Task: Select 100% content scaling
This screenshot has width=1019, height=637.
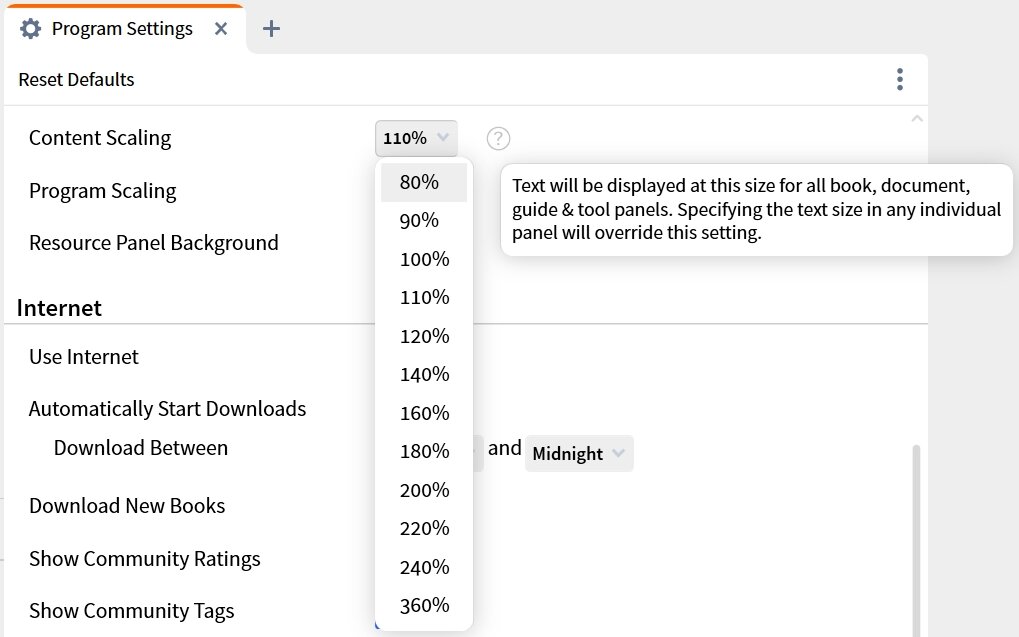Action: pyautogui.click(x=424, y=259)
